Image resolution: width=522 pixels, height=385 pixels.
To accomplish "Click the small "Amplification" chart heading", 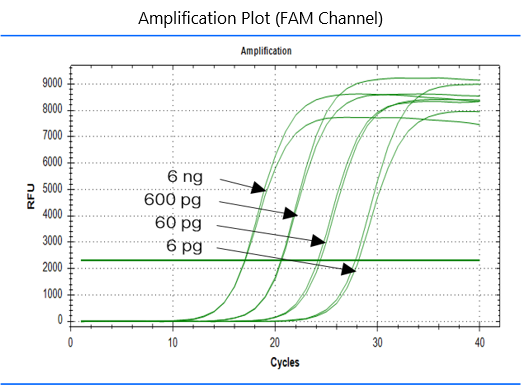I will click(x=266, y=51).
